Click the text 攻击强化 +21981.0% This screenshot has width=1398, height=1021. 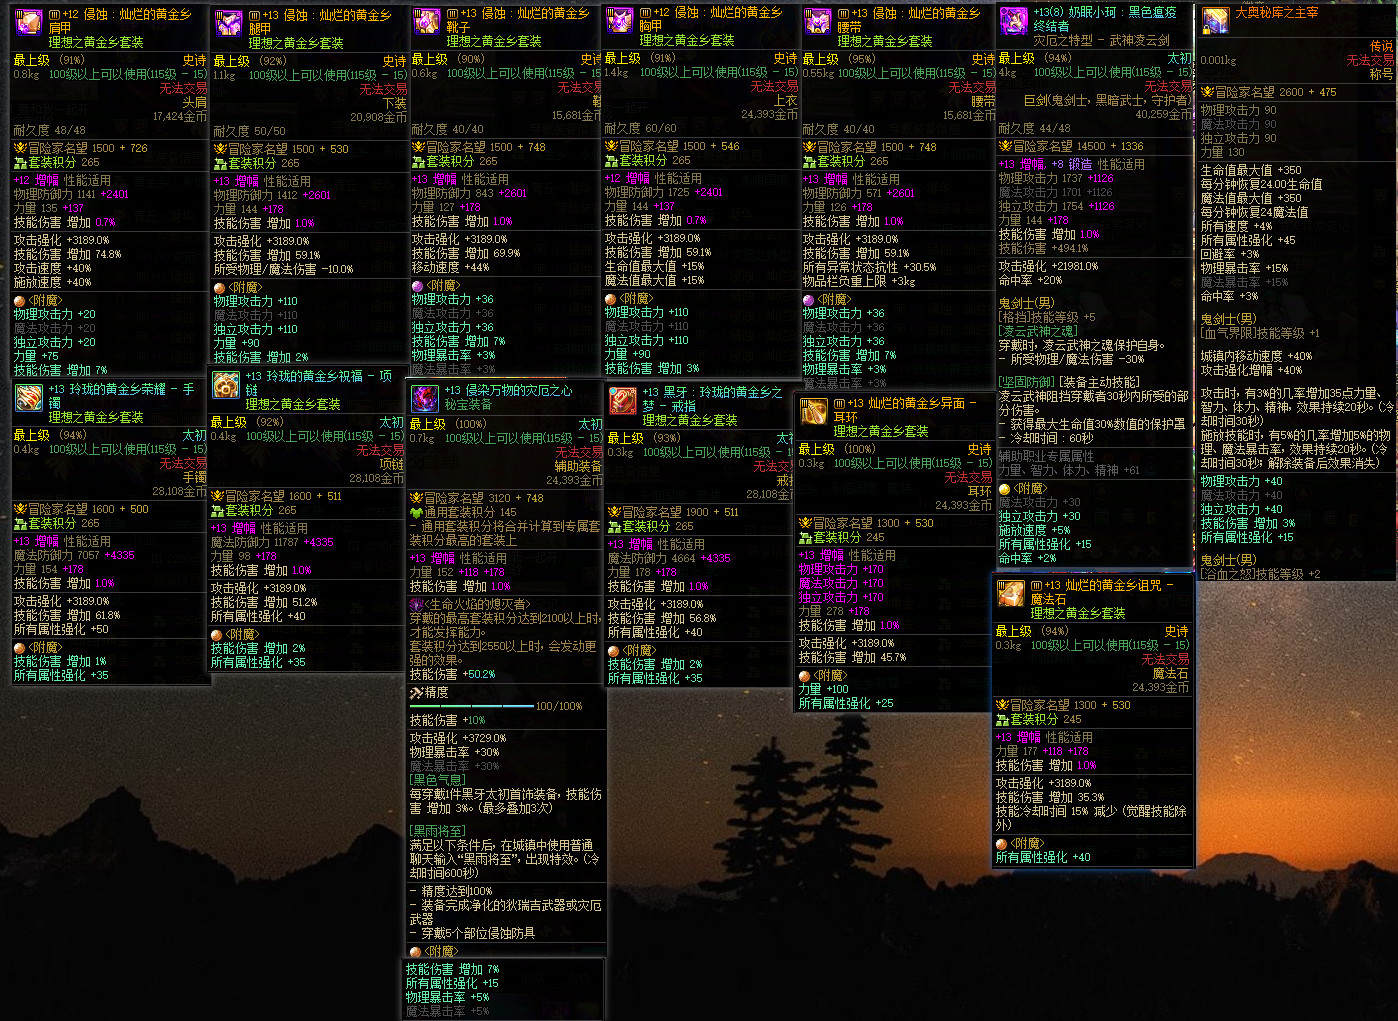point(1049,267)
